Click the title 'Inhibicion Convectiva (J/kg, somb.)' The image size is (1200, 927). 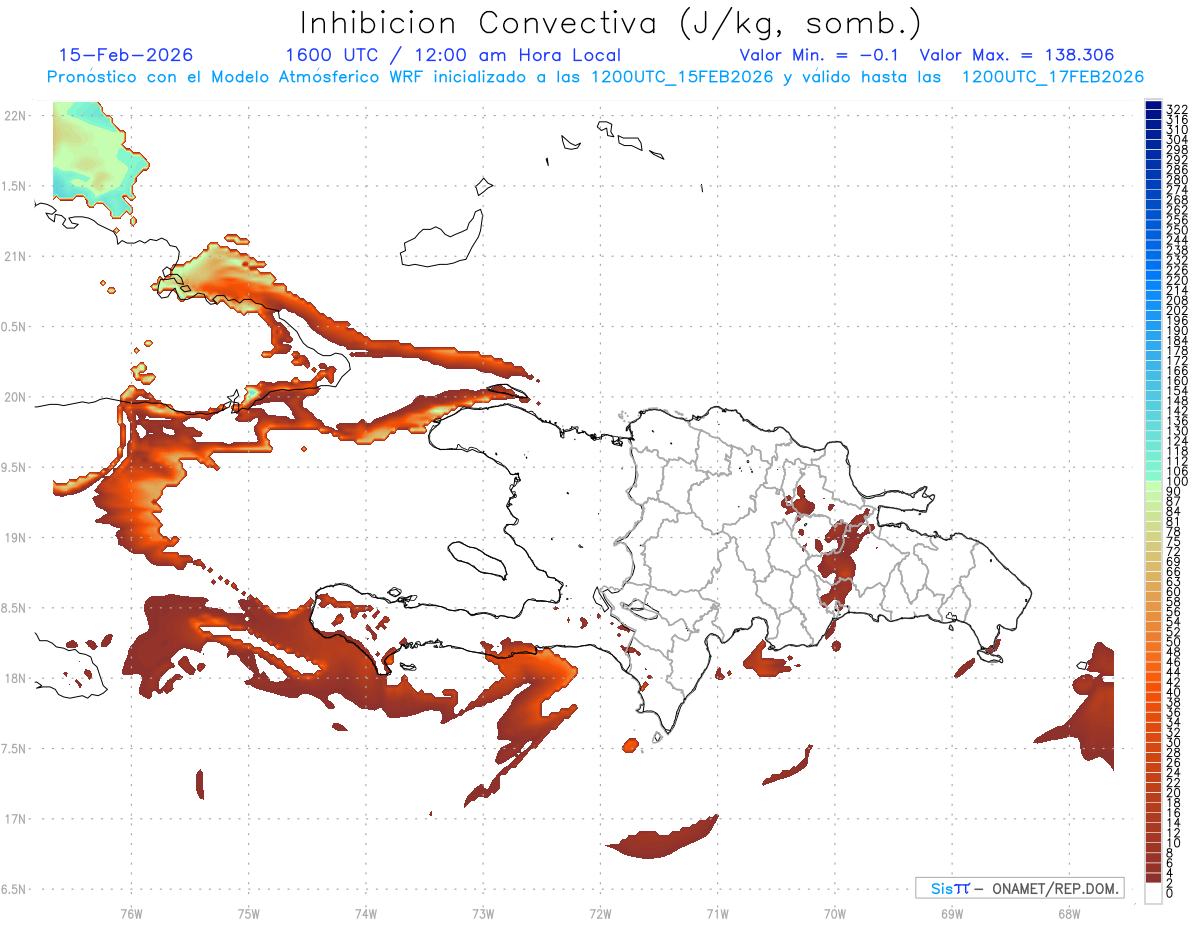611,23
